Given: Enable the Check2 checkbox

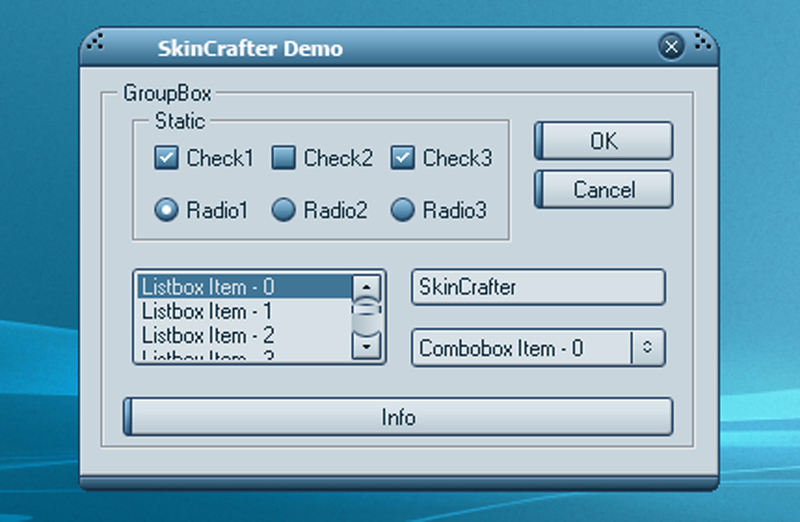Looking at the screenshot, I should pos(284,157).
